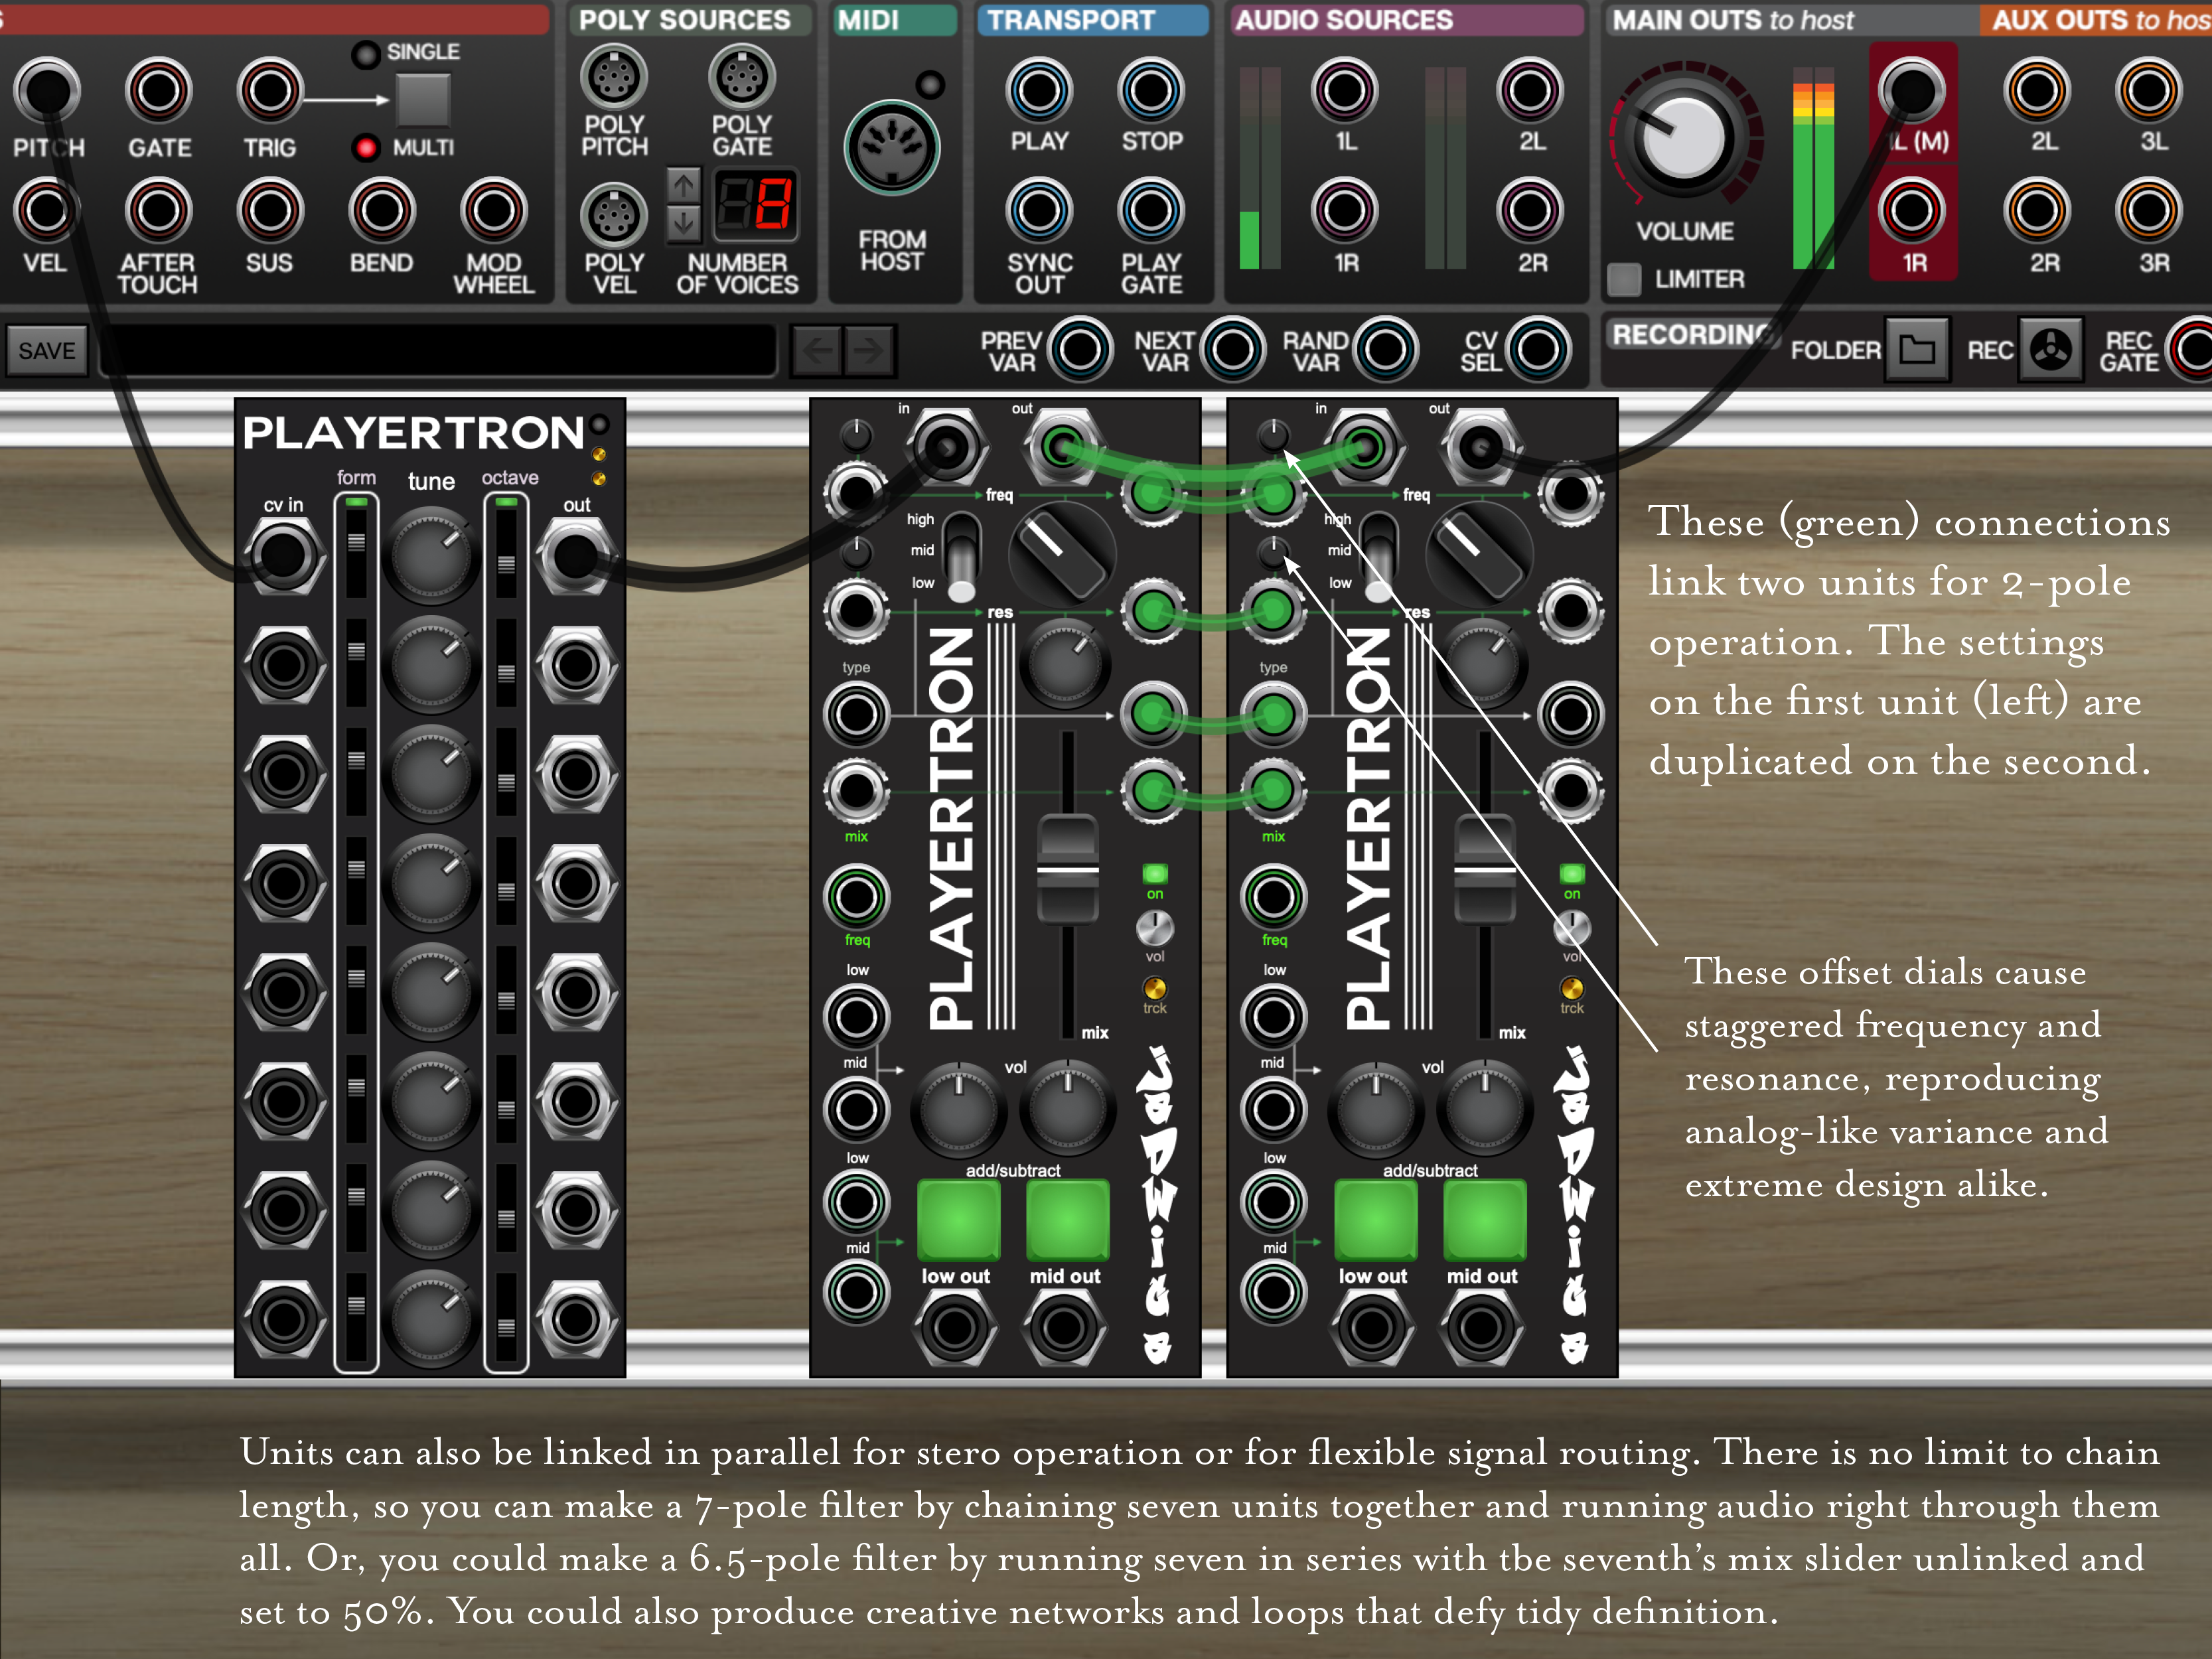Screen dimensions: 2212x1659
Task: Enable the LIMITER checkbox
Action: point(1624,279)
